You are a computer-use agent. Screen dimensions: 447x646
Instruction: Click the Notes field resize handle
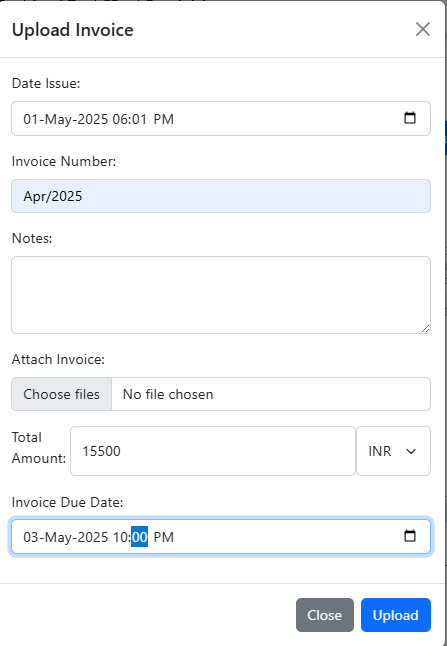tap(426, 328)
